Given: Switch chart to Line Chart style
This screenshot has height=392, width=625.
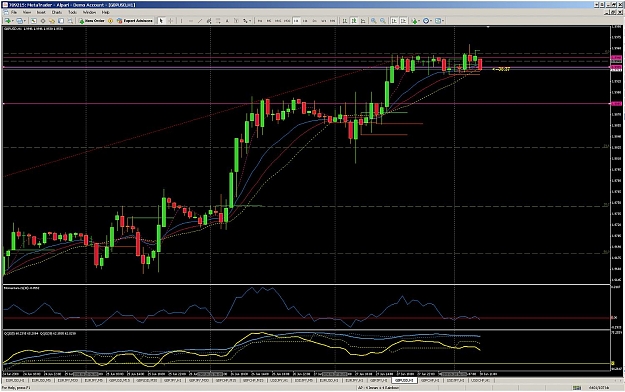Looking at the screenshot, I should click(364, 21).
